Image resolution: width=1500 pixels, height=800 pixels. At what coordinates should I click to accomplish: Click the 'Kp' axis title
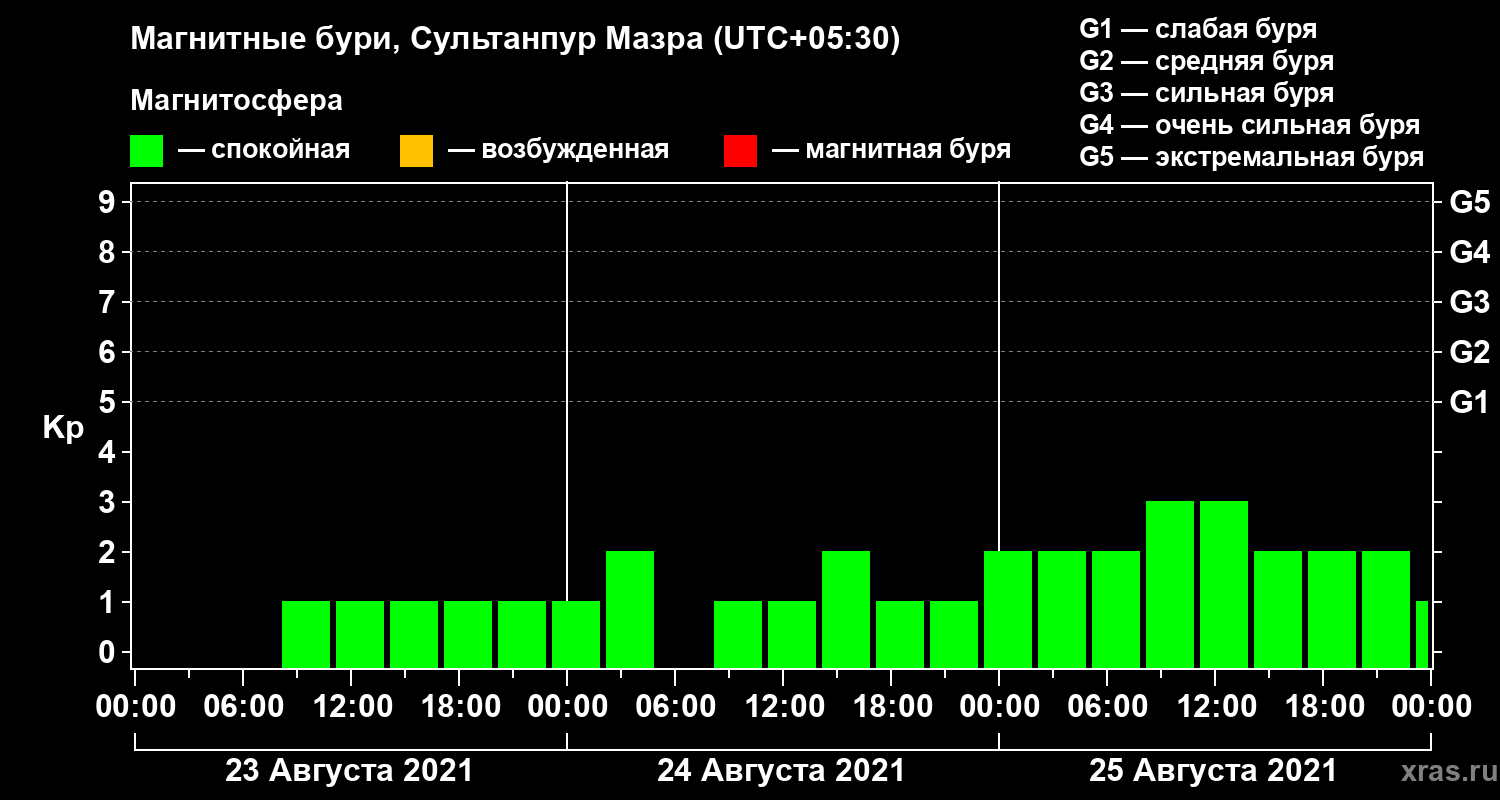tap(63, 428)
